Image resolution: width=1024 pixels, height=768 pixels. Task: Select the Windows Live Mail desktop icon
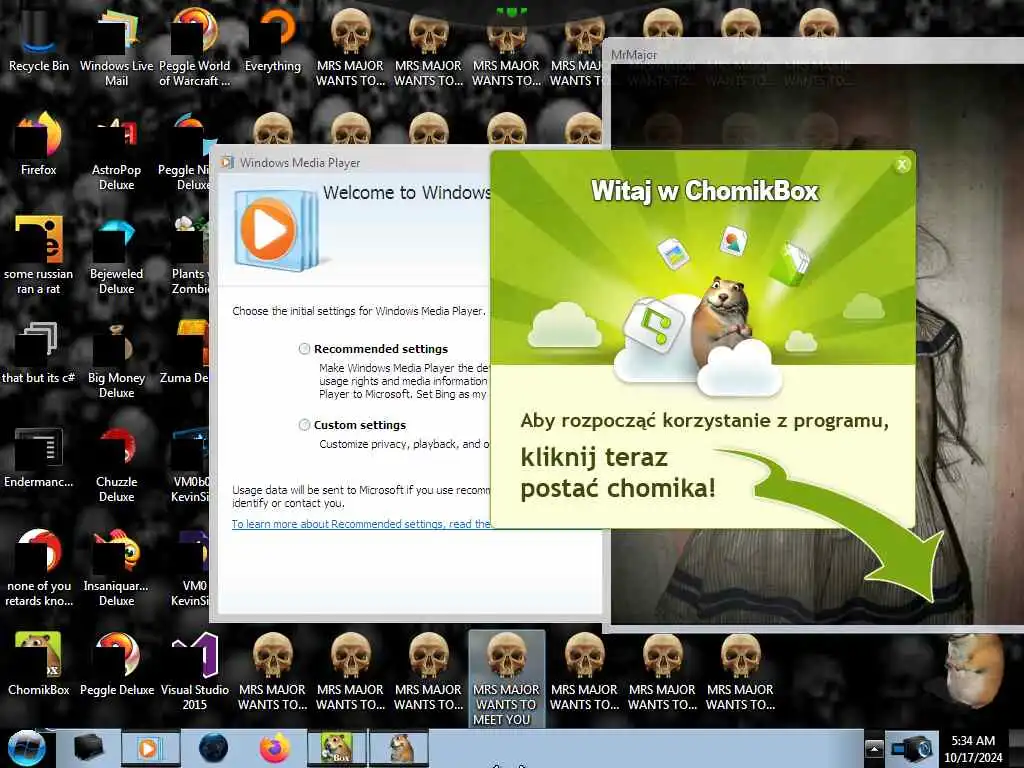tap(116, 46)
